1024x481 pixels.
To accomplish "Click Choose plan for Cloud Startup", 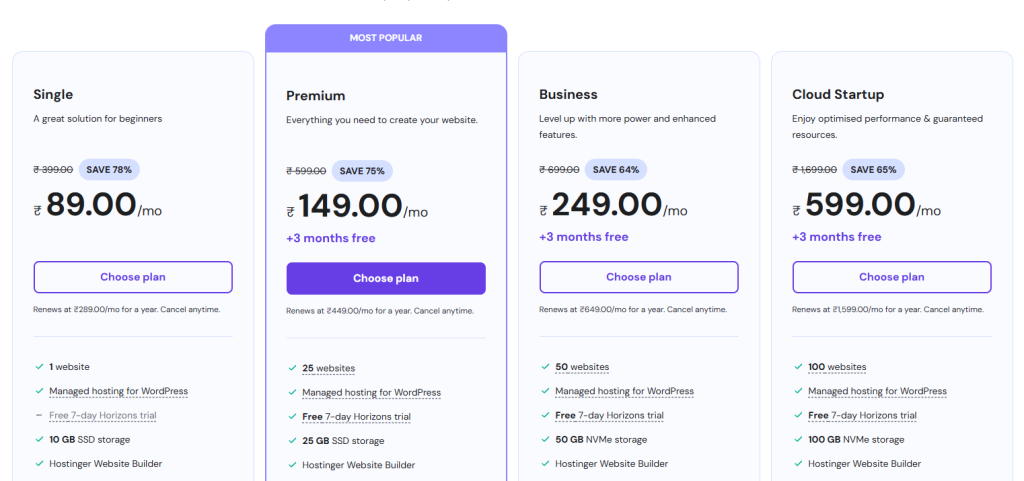I will (x=891, y=277).
